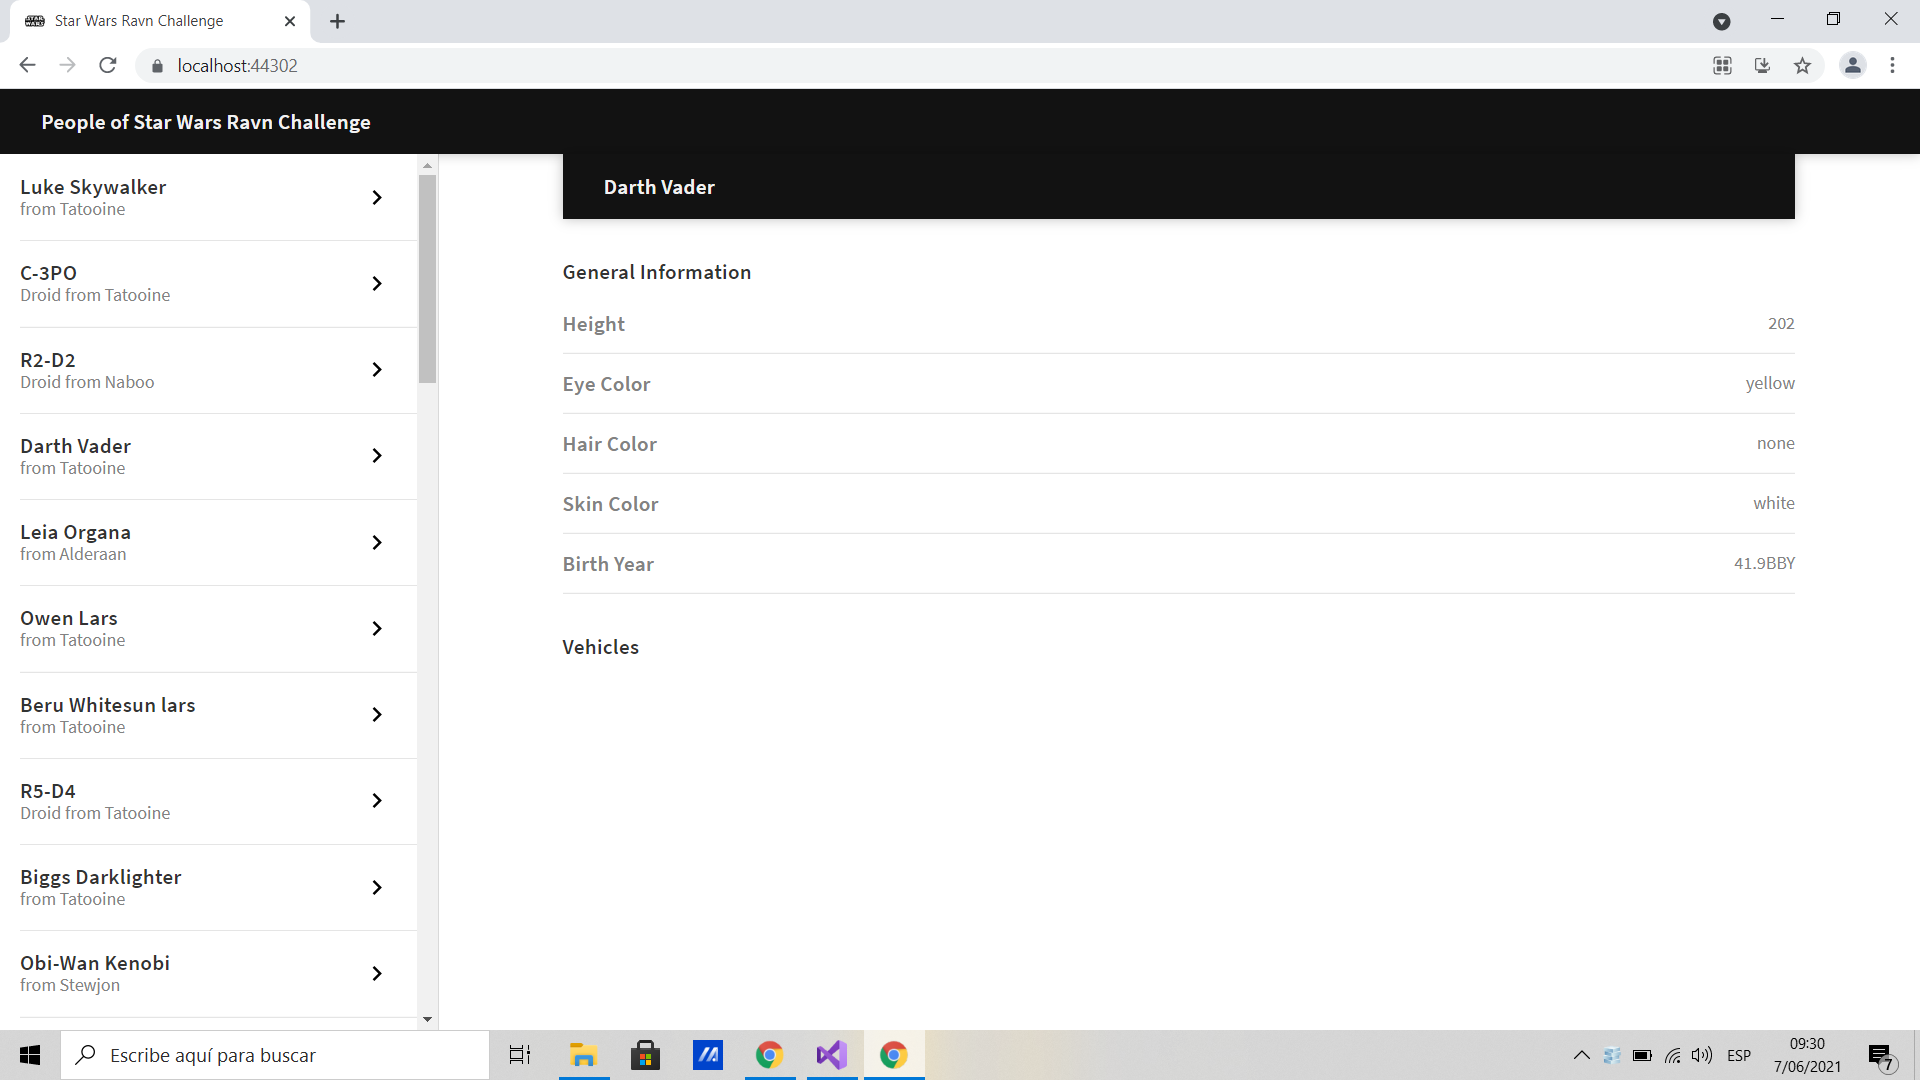
Task: Click the bookmark star in address bar
Action: pos(1803,65)
